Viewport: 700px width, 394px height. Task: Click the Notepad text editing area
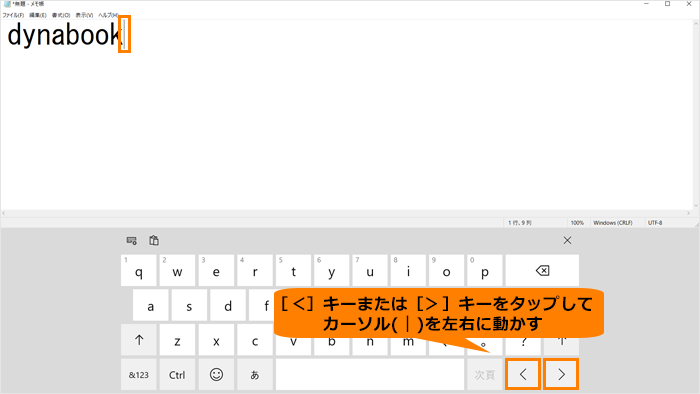point(346,115)
